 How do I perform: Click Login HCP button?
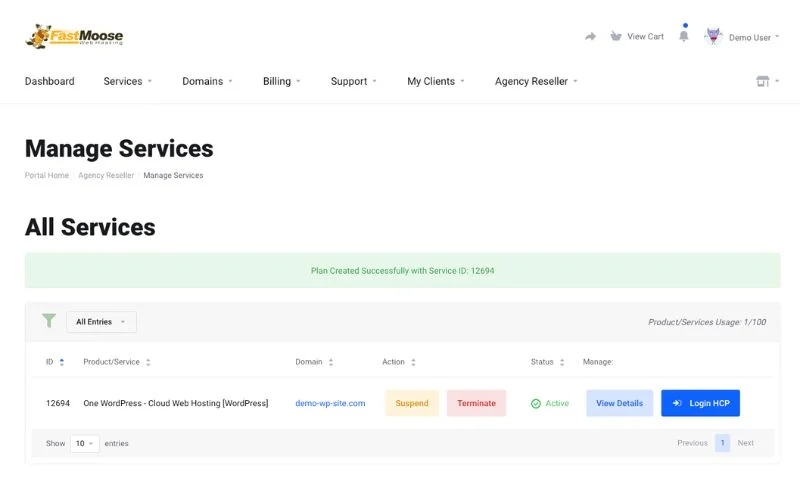pos(701,403)
